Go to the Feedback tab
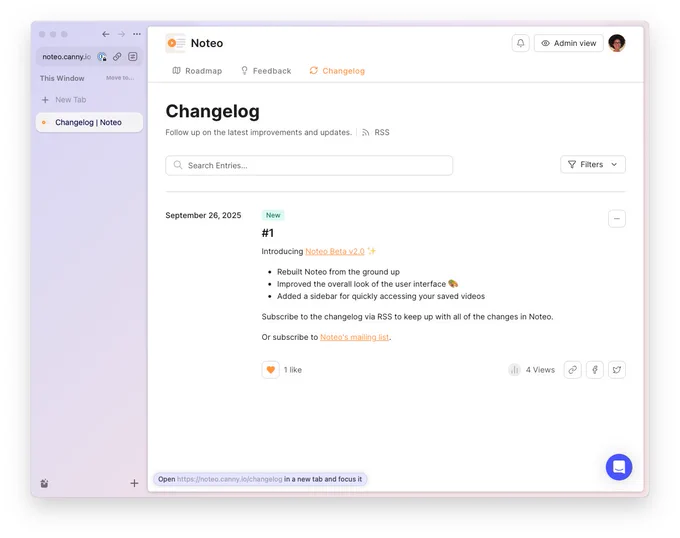The height and width of the screenshot is (538, 680). tap(266, 71)
